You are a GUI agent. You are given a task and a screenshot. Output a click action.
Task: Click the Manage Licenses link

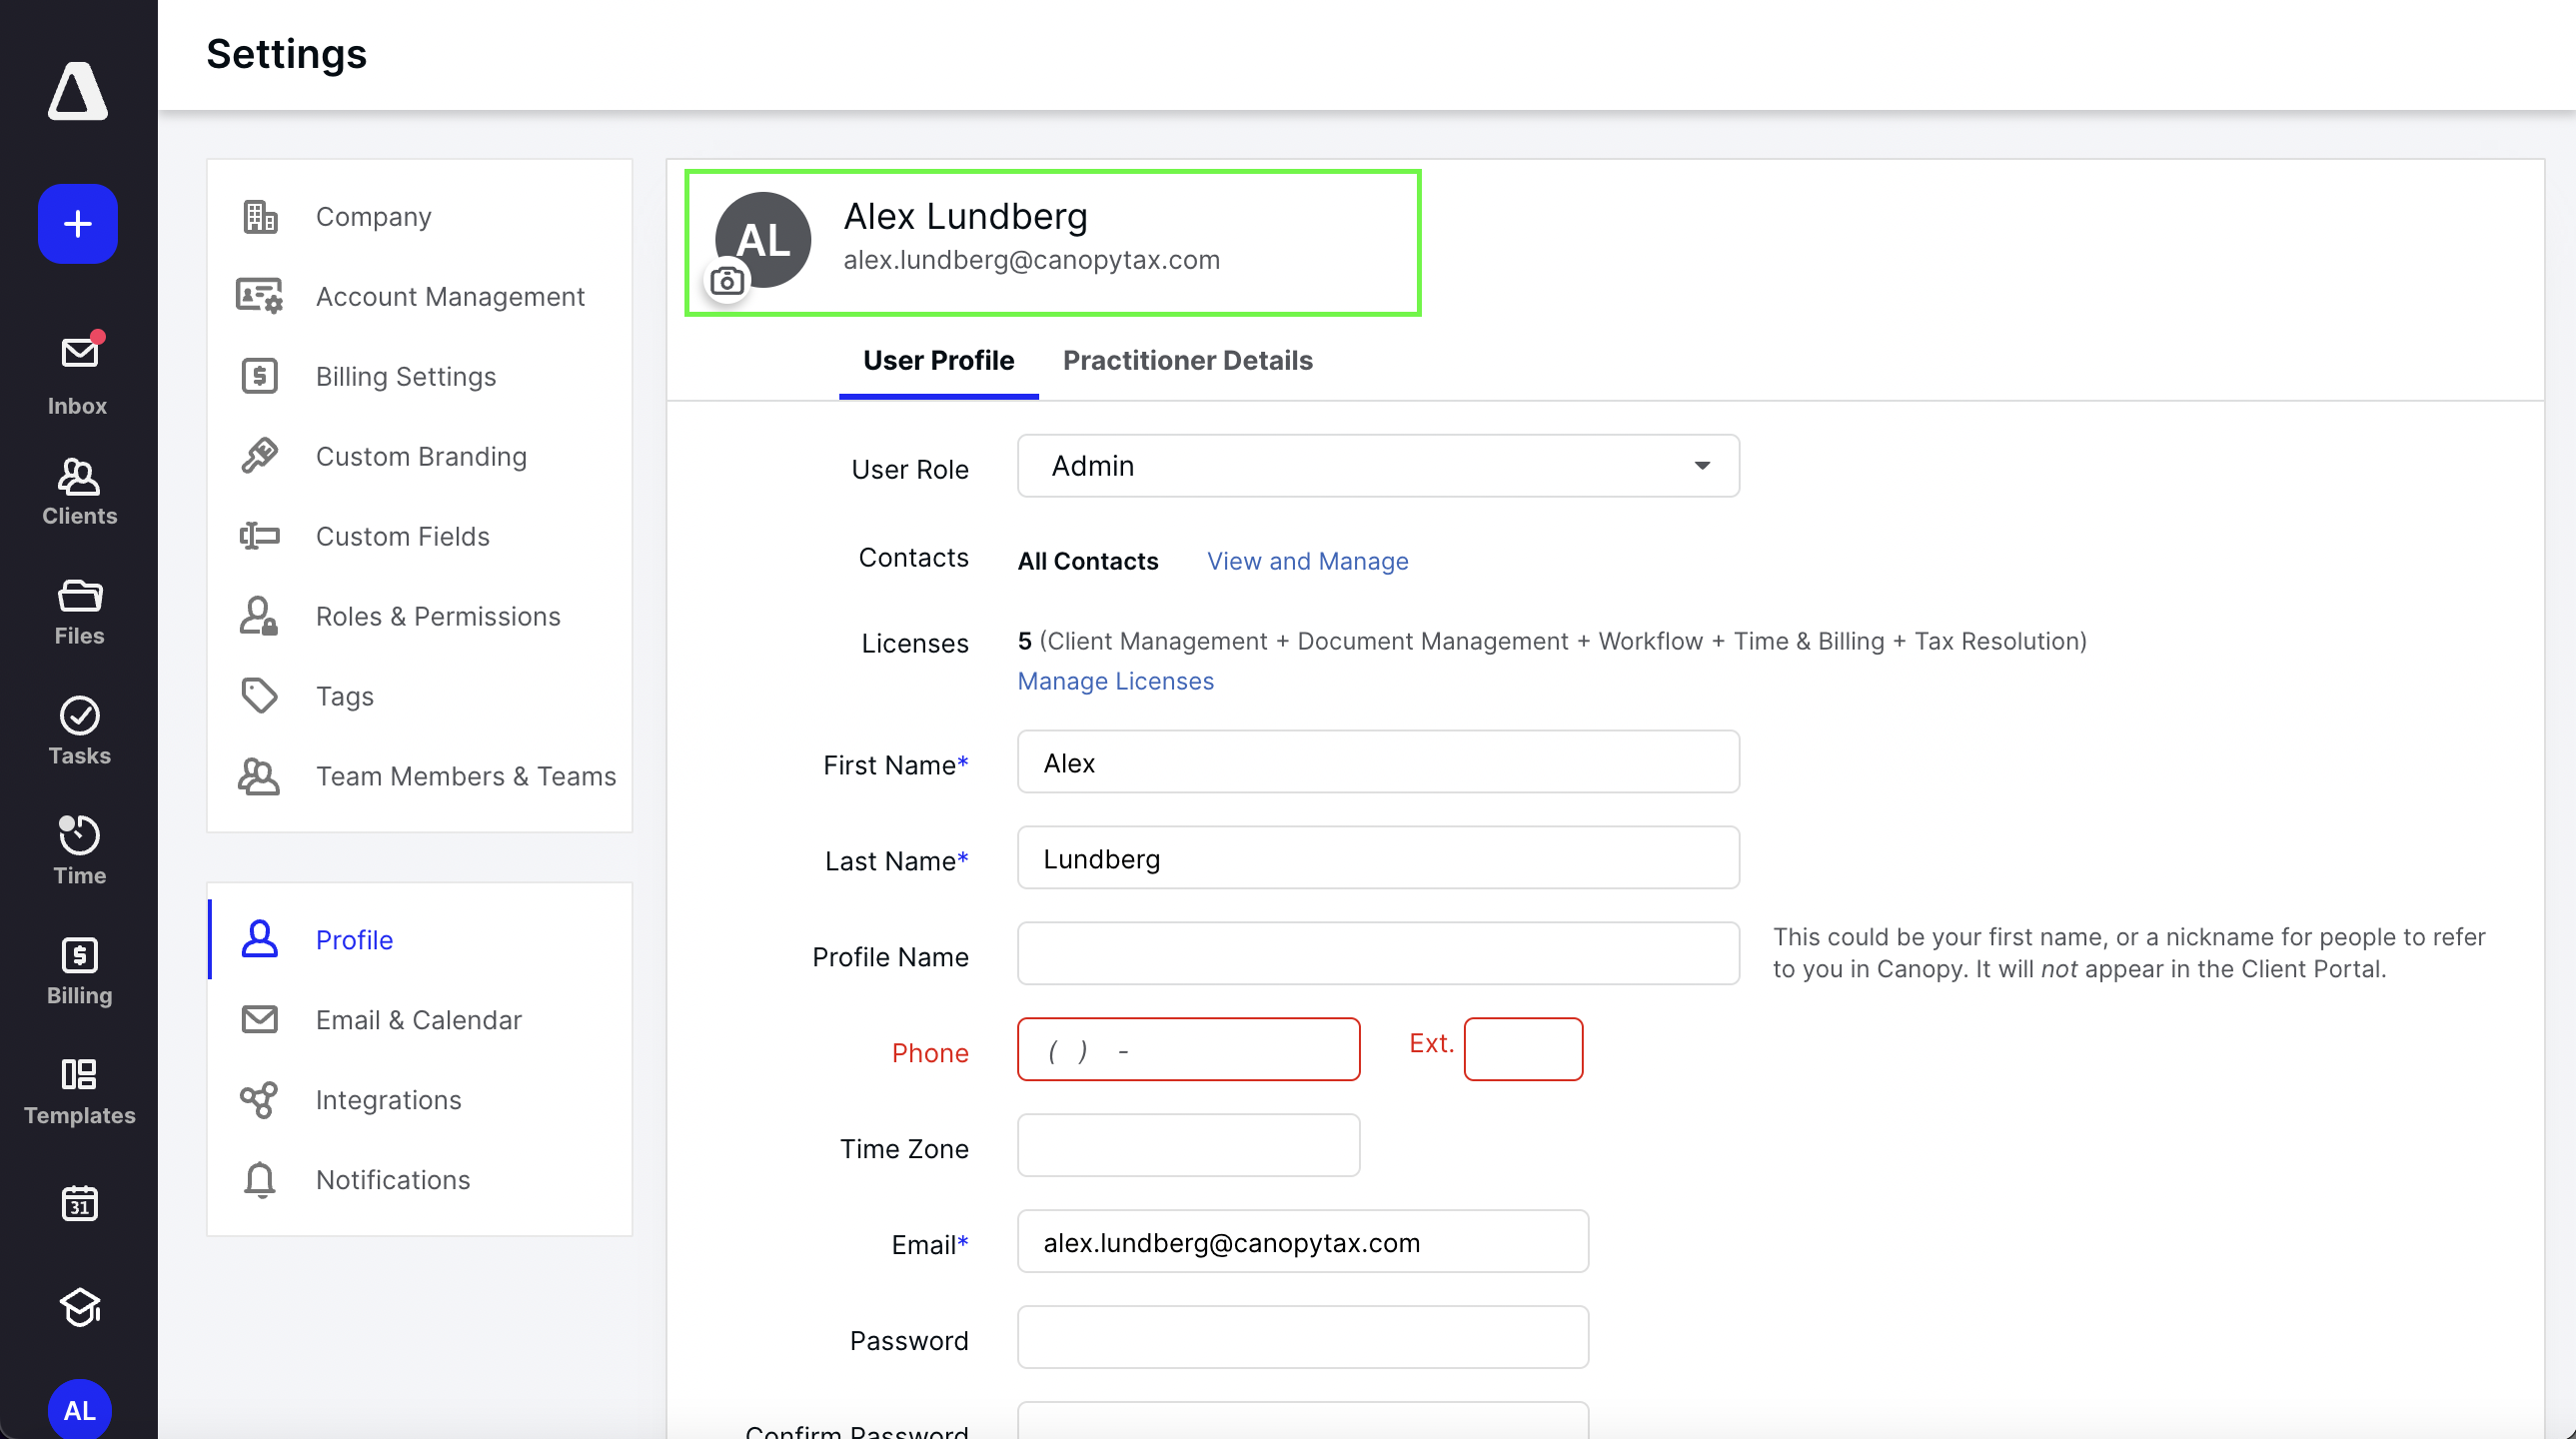point(1115,681)
